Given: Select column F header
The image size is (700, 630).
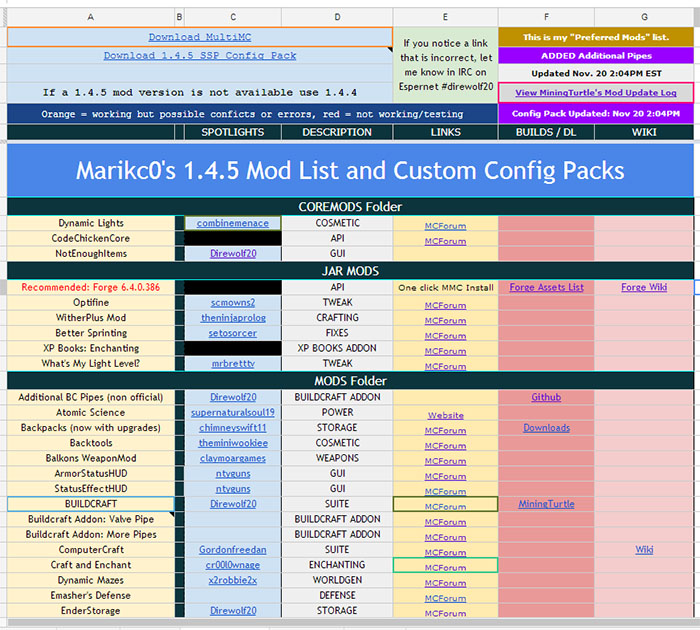Looking at the screenshot, I should click(x=546, y=17).
